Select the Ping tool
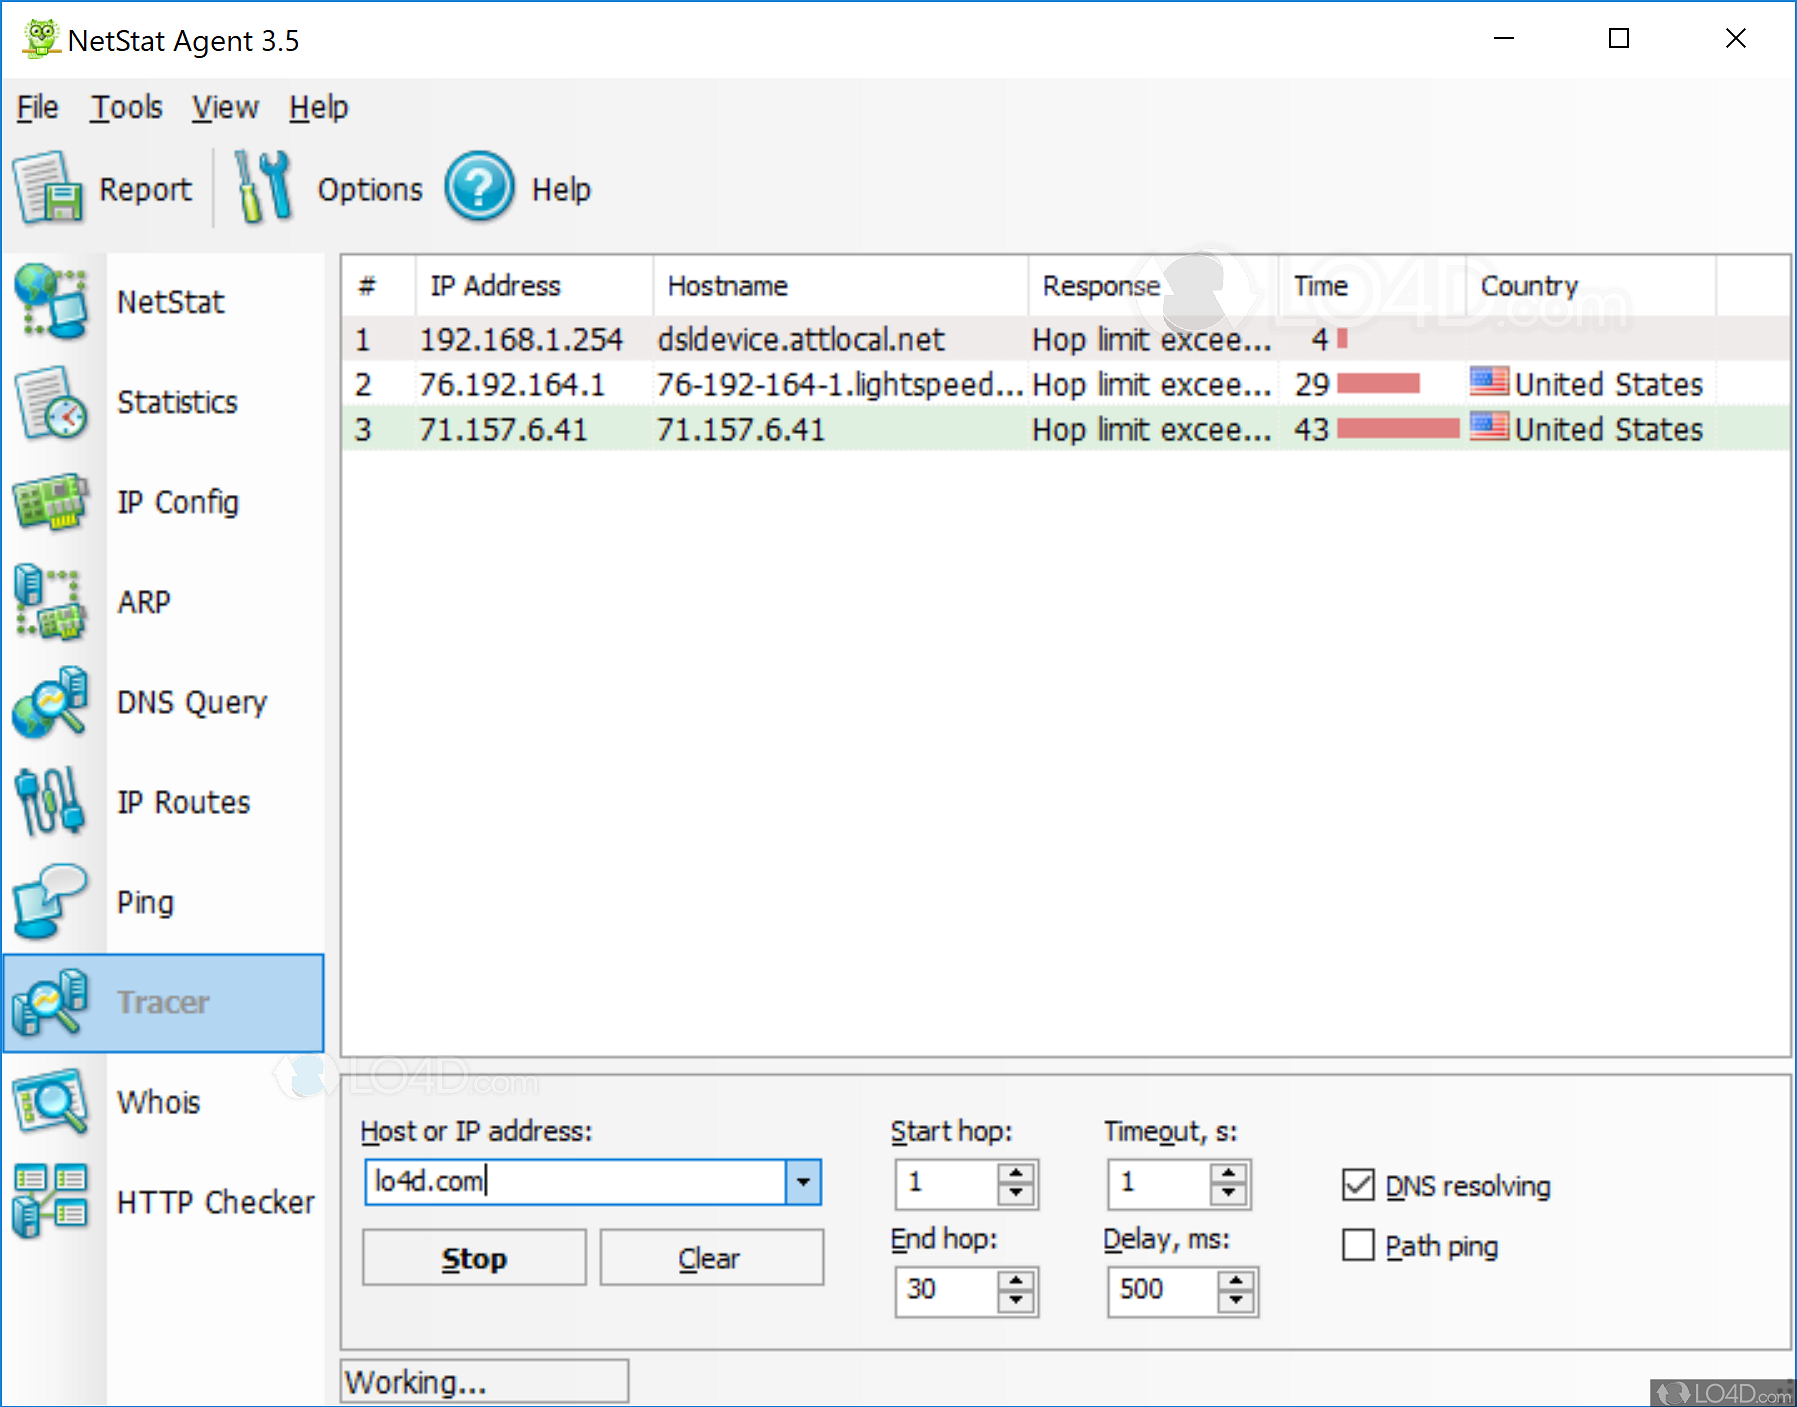This screenshot has width=1797, height=1407. 144,901
